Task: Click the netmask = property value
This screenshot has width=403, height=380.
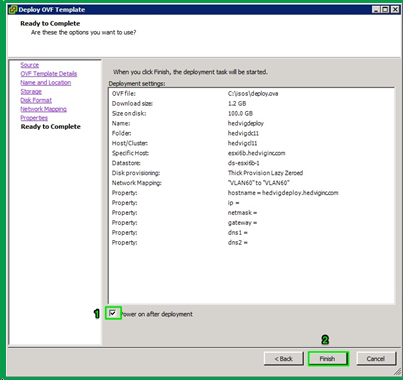Action: [x=242, y=213]
